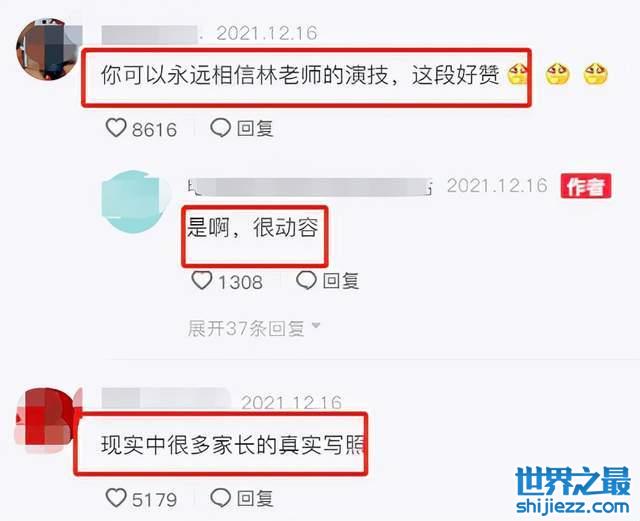Tap the first smiling emoji in top comment

click(518, 75)
